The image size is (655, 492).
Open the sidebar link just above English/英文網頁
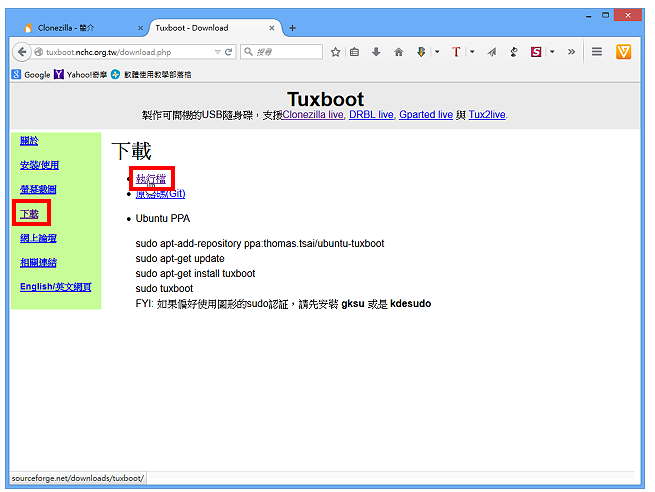[x=38, y=262]
